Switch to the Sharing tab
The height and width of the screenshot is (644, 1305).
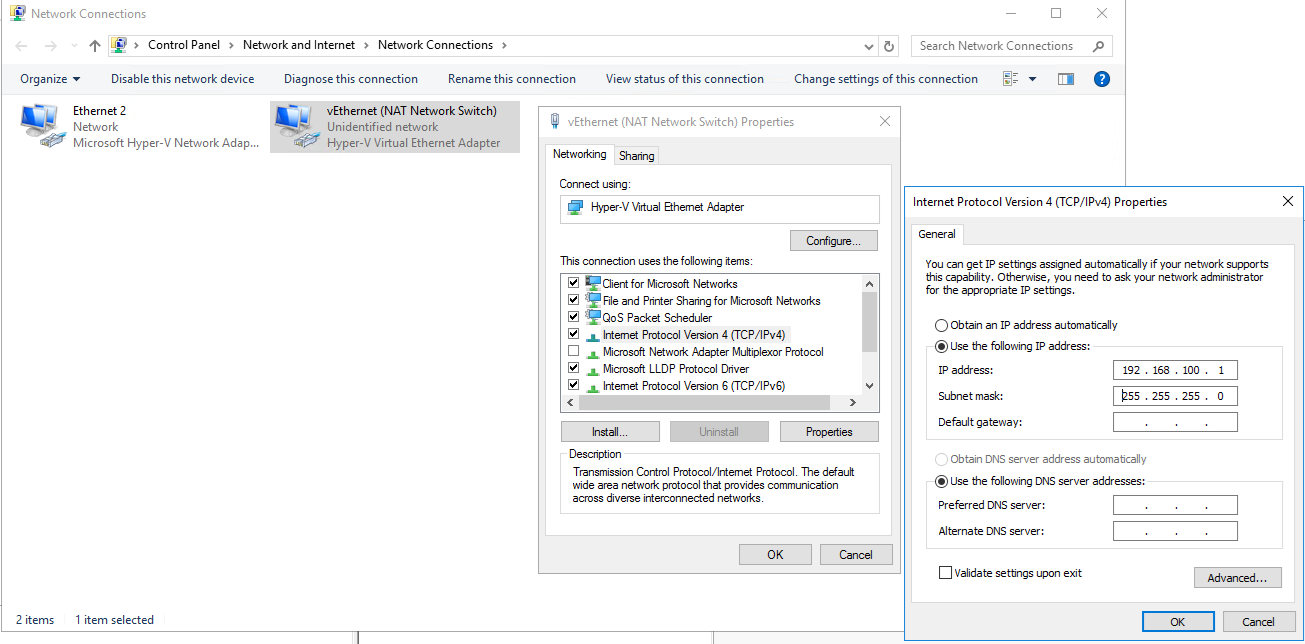[x=636, y=156]
